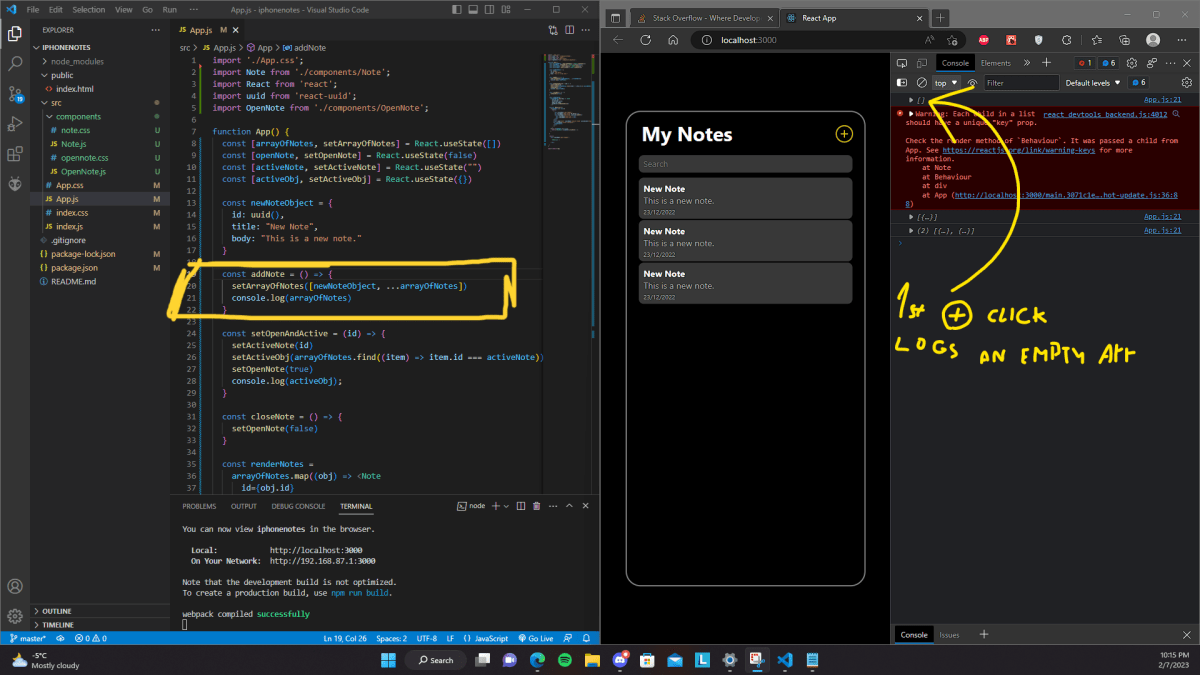Collapse the public folder in Explorer
The width and height of the screenshot is (1200, 675).
[x=62, y=75]
